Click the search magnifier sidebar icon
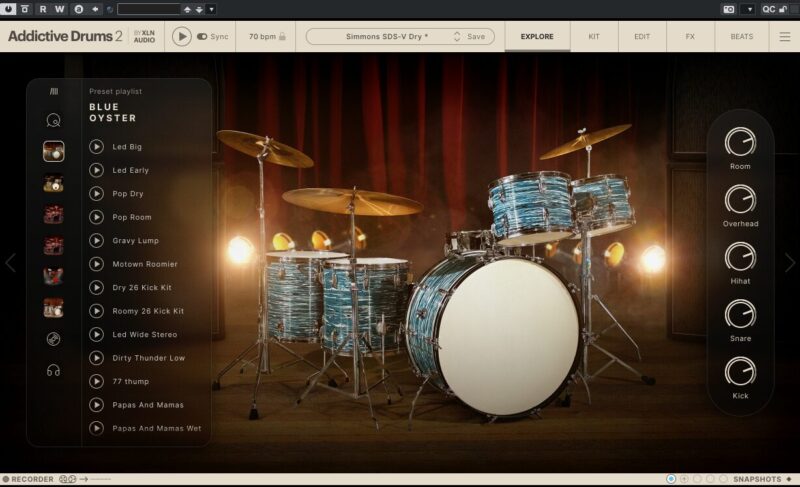Image resolution: width=800 pixels, height=487 pixels. tap(54, 120)
